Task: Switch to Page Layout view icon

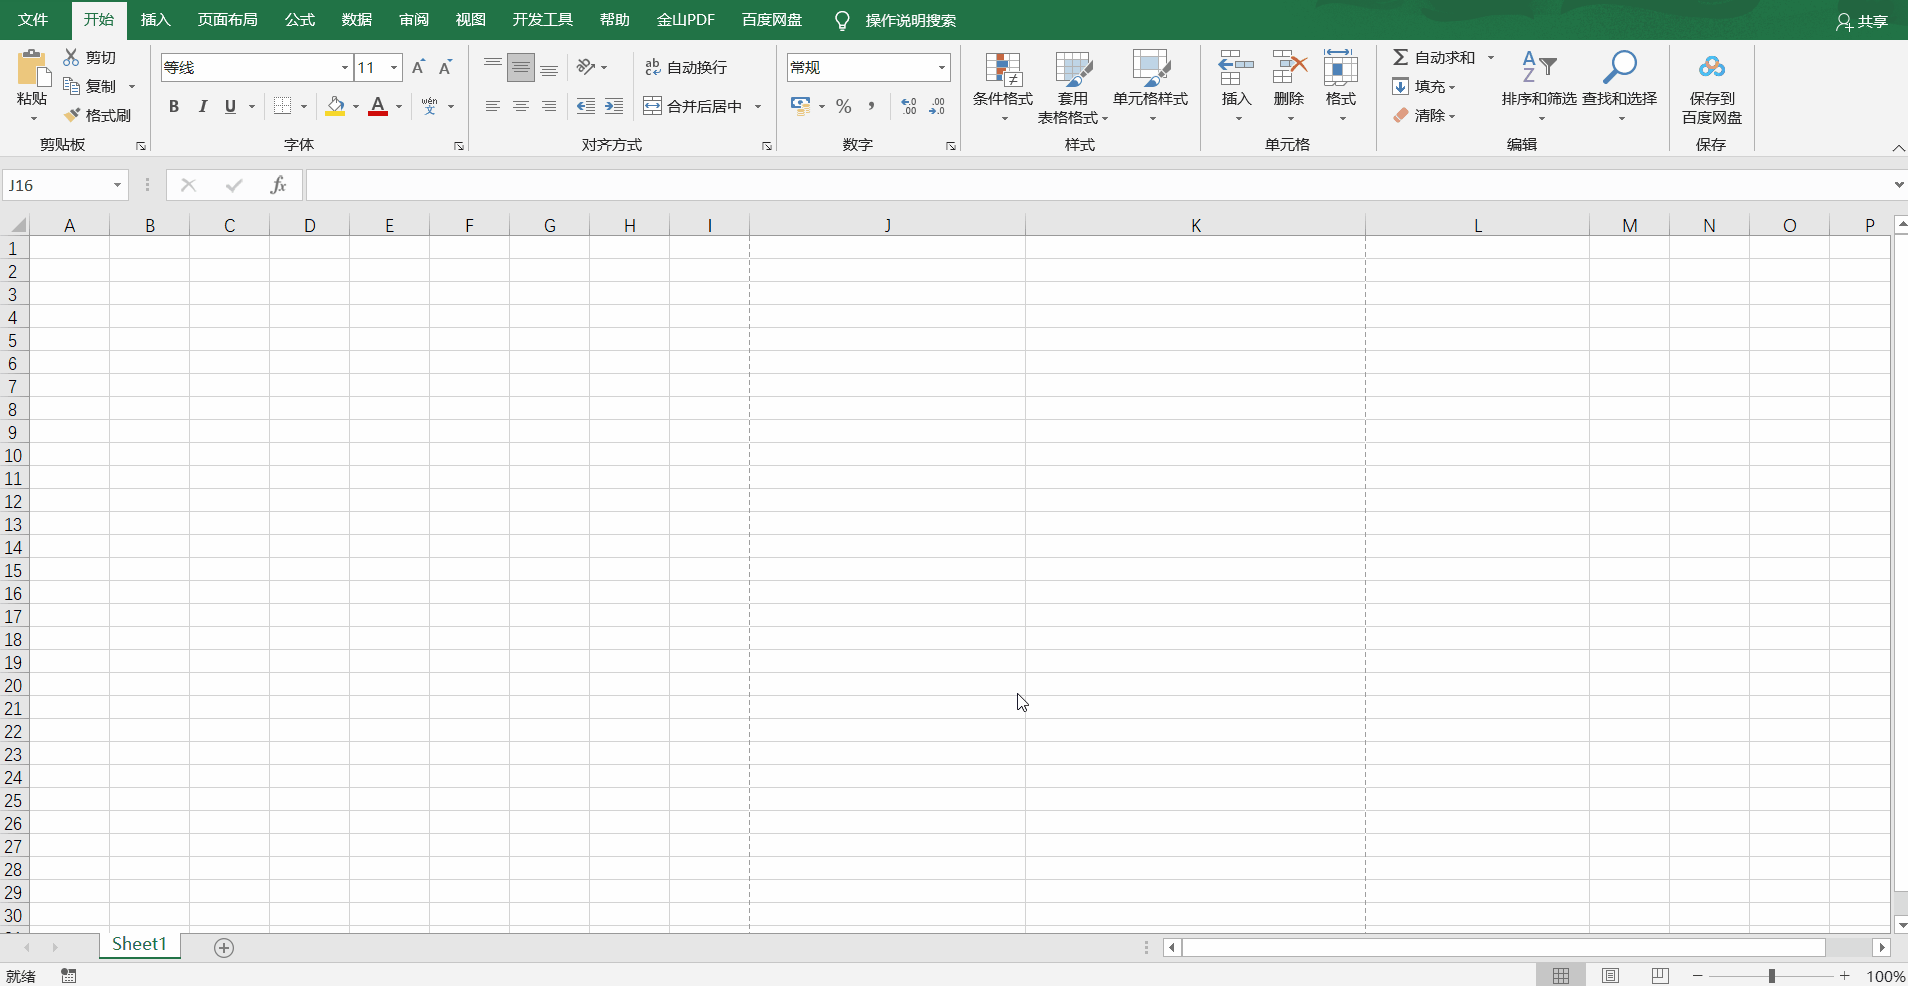Action: point(1610,975)
